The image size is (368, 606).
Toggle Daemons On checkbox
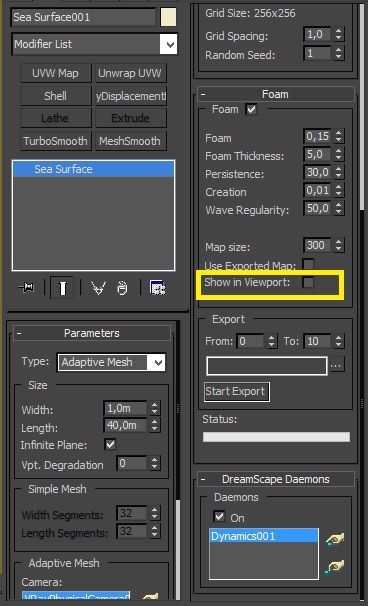point(219,517)
